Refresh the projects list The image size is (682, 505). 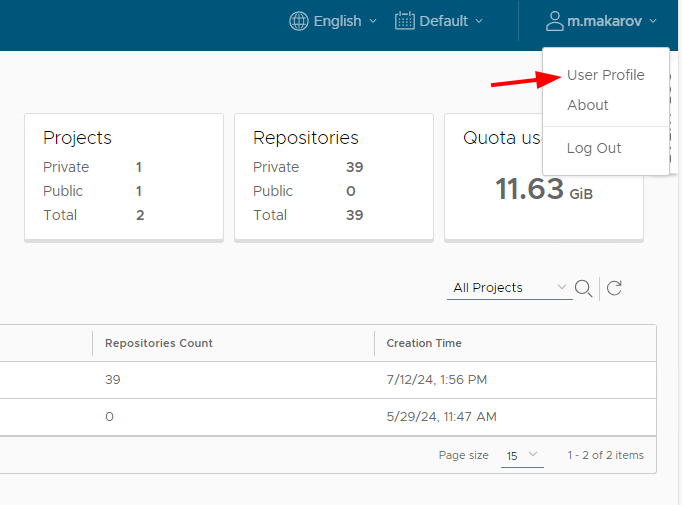point(614,288)
